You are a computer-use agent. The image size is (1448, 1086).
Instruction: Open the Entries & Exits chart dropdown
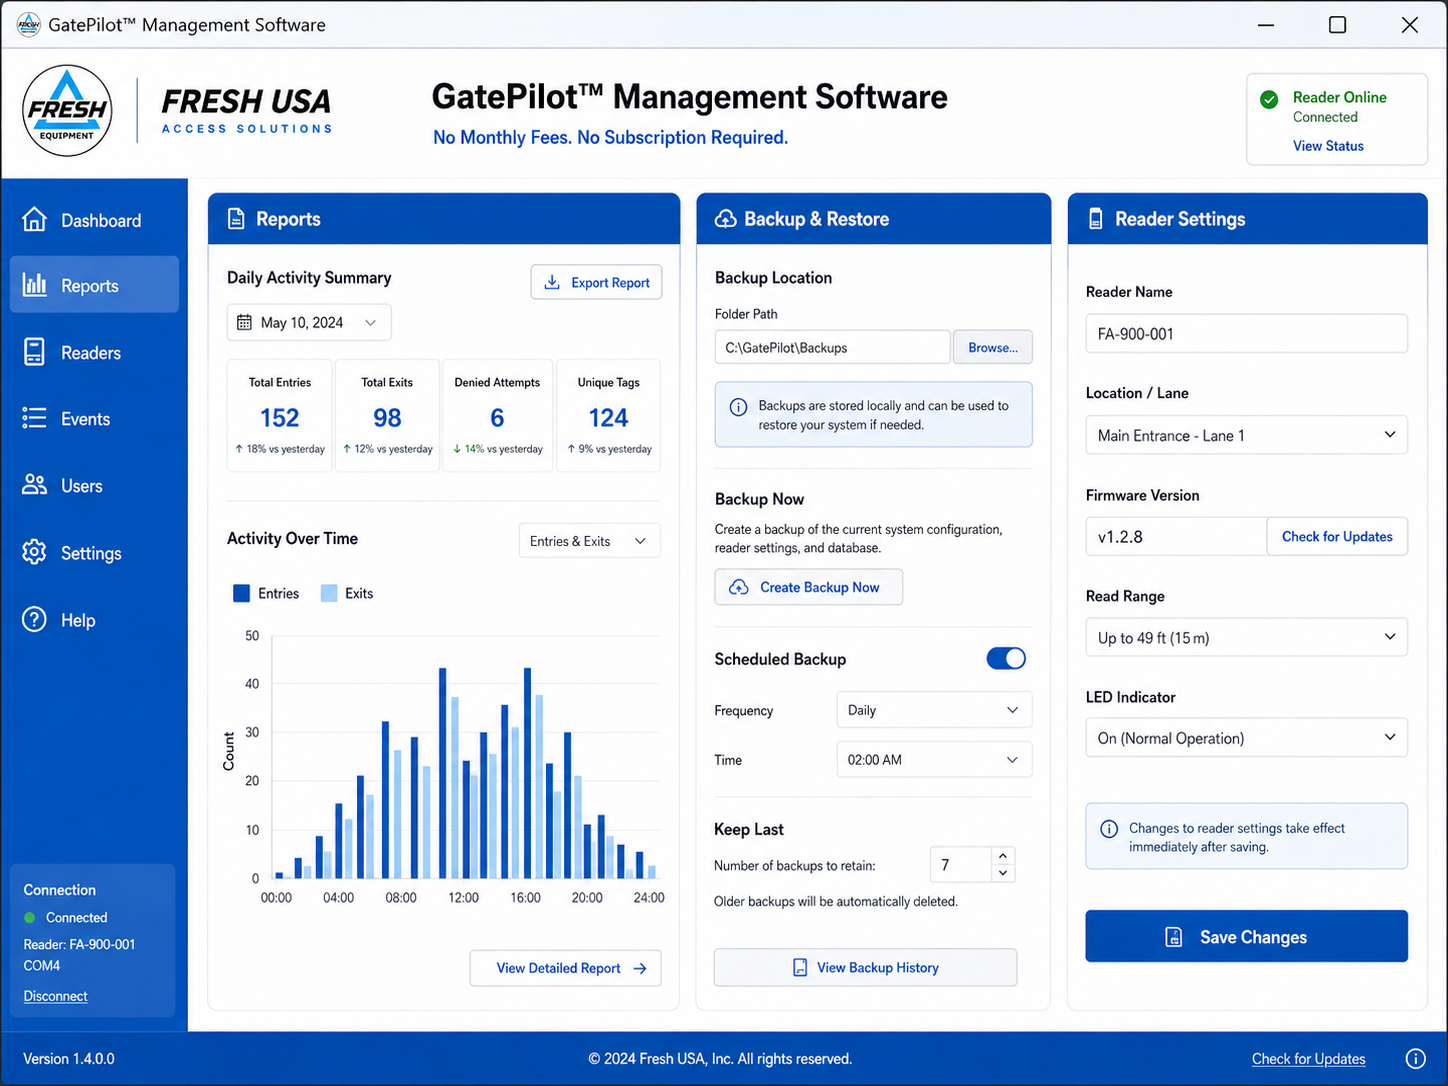pyautogui.click(x=589, y=541)
